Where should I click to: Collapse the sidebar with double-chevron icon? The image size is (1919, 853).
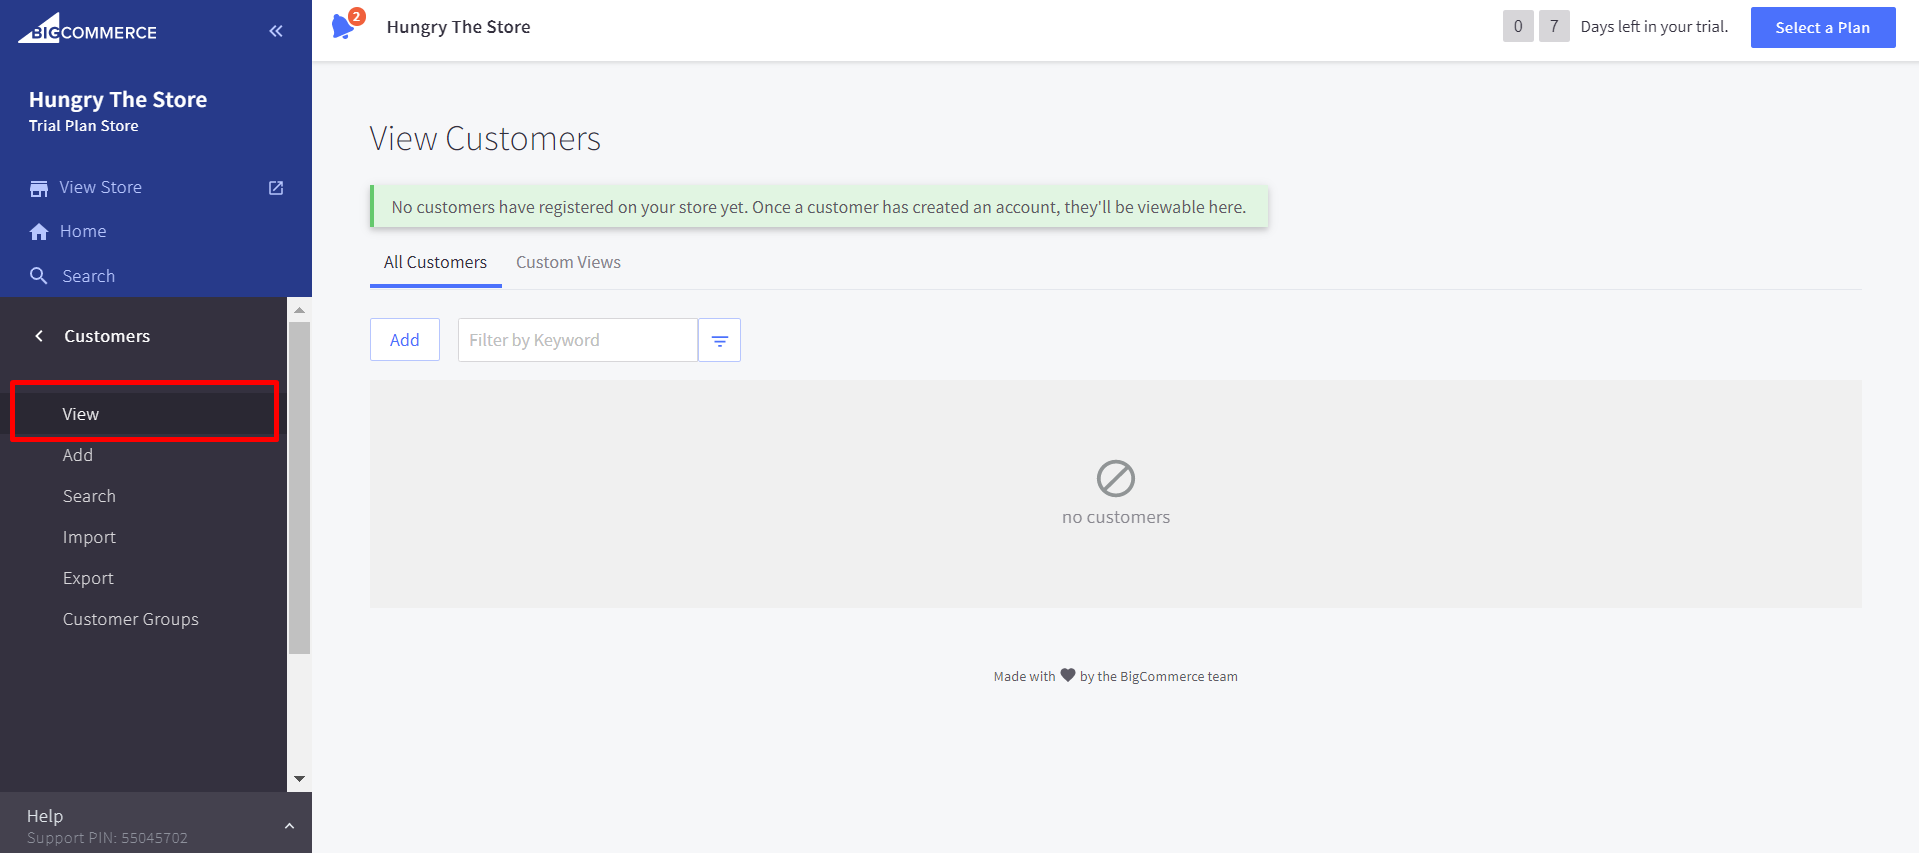(276, 31)
